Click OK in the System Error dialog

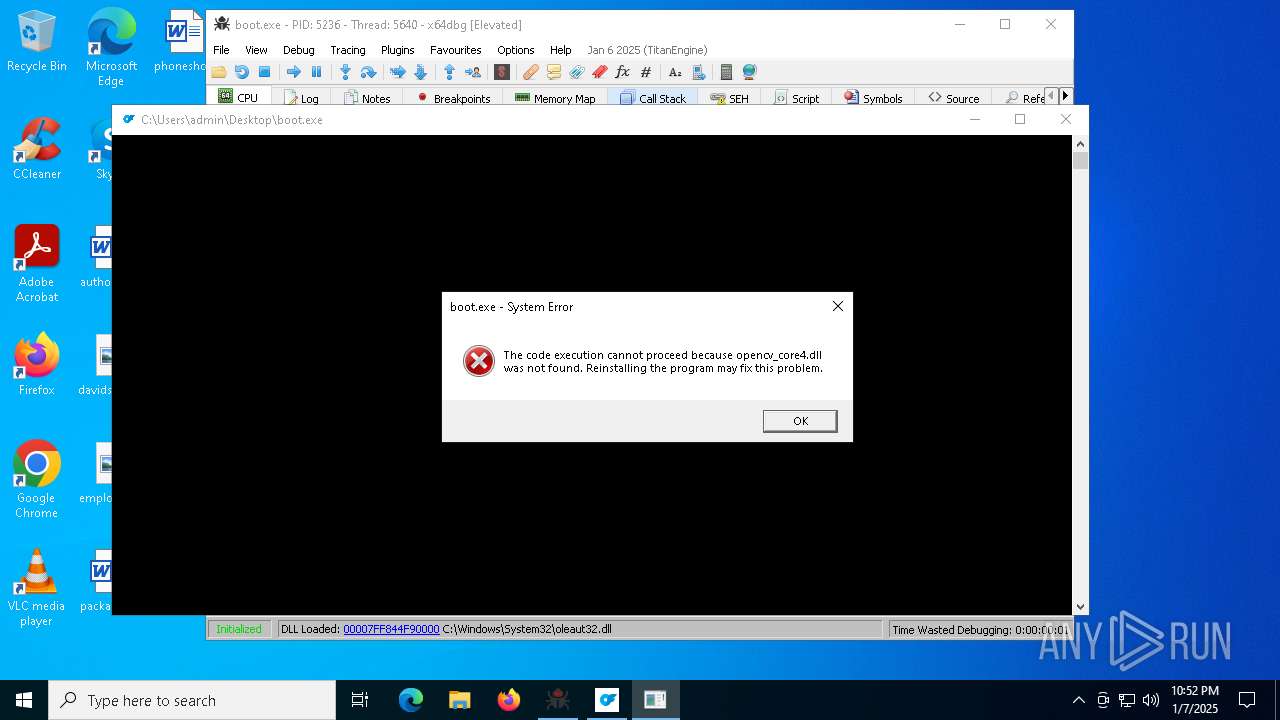click(800, 421)
